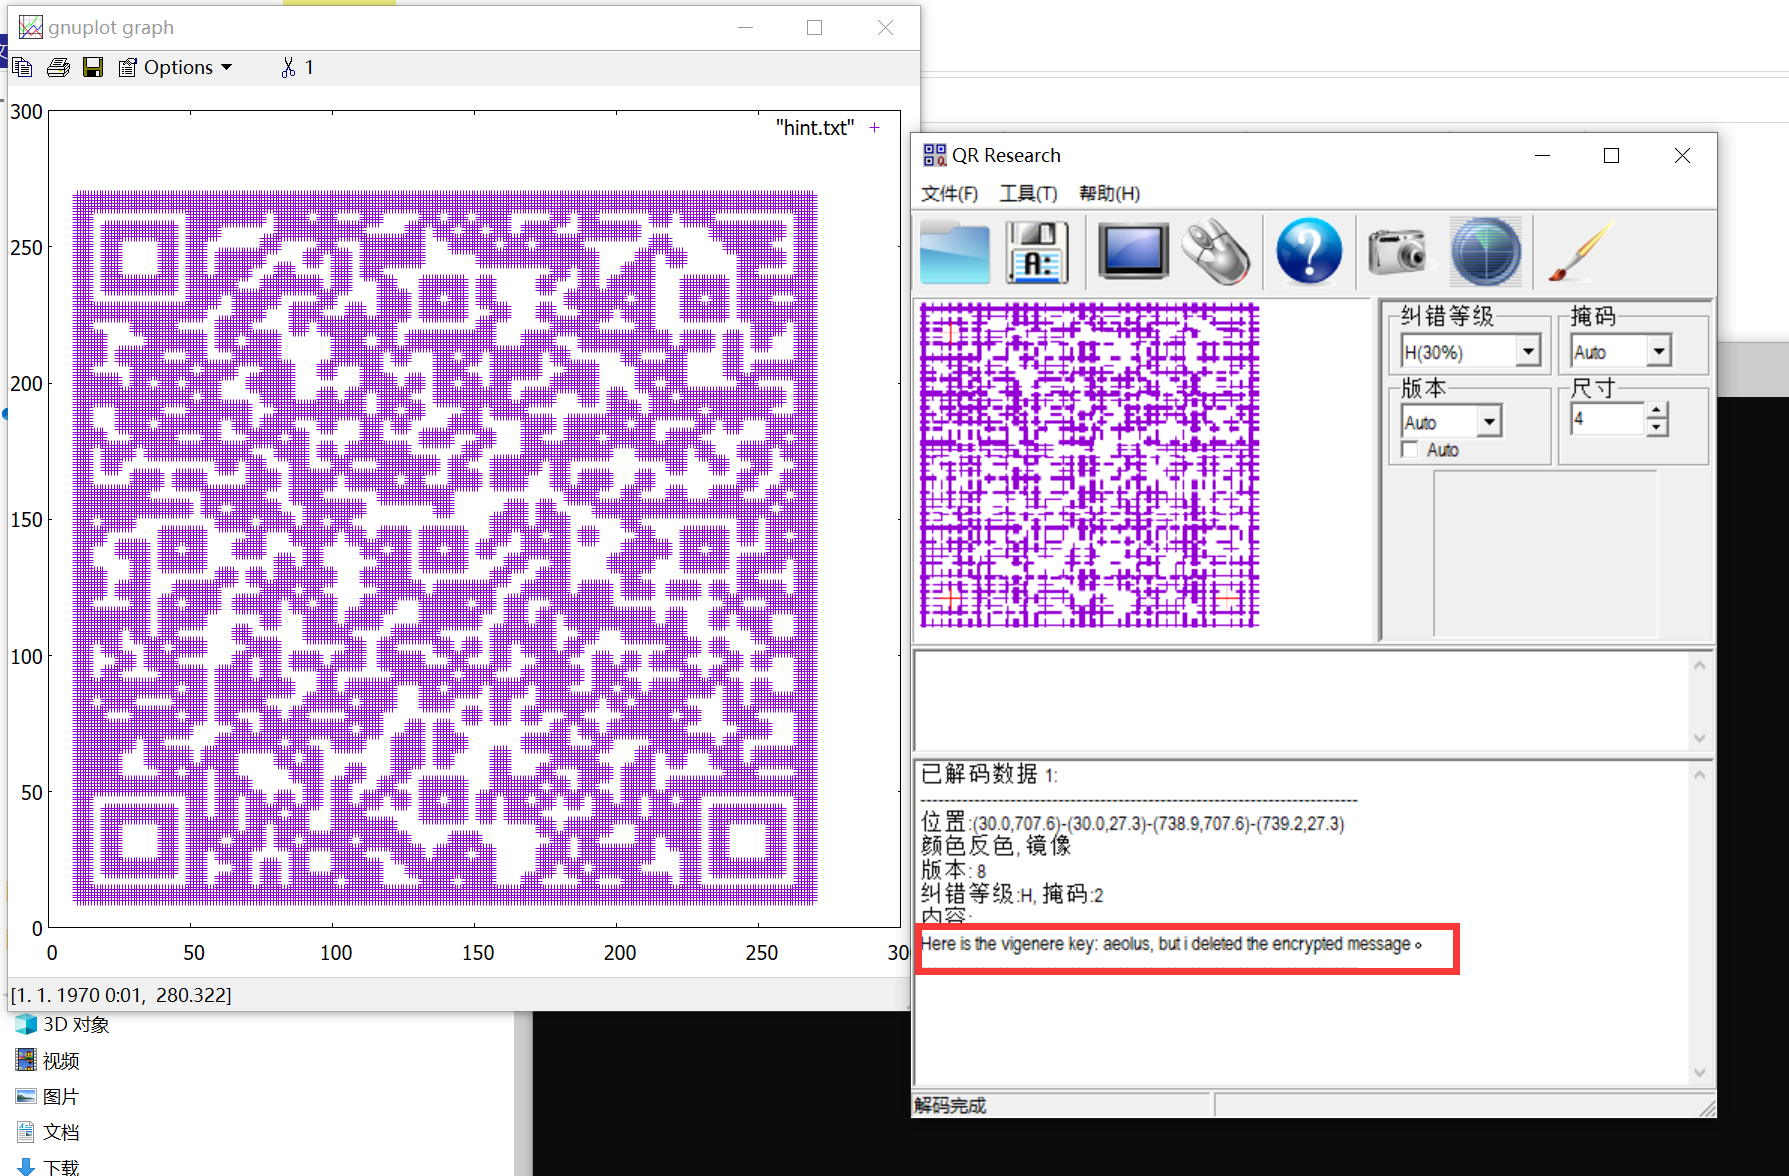Close the gnuplot graph window

(x=885, y=27)
